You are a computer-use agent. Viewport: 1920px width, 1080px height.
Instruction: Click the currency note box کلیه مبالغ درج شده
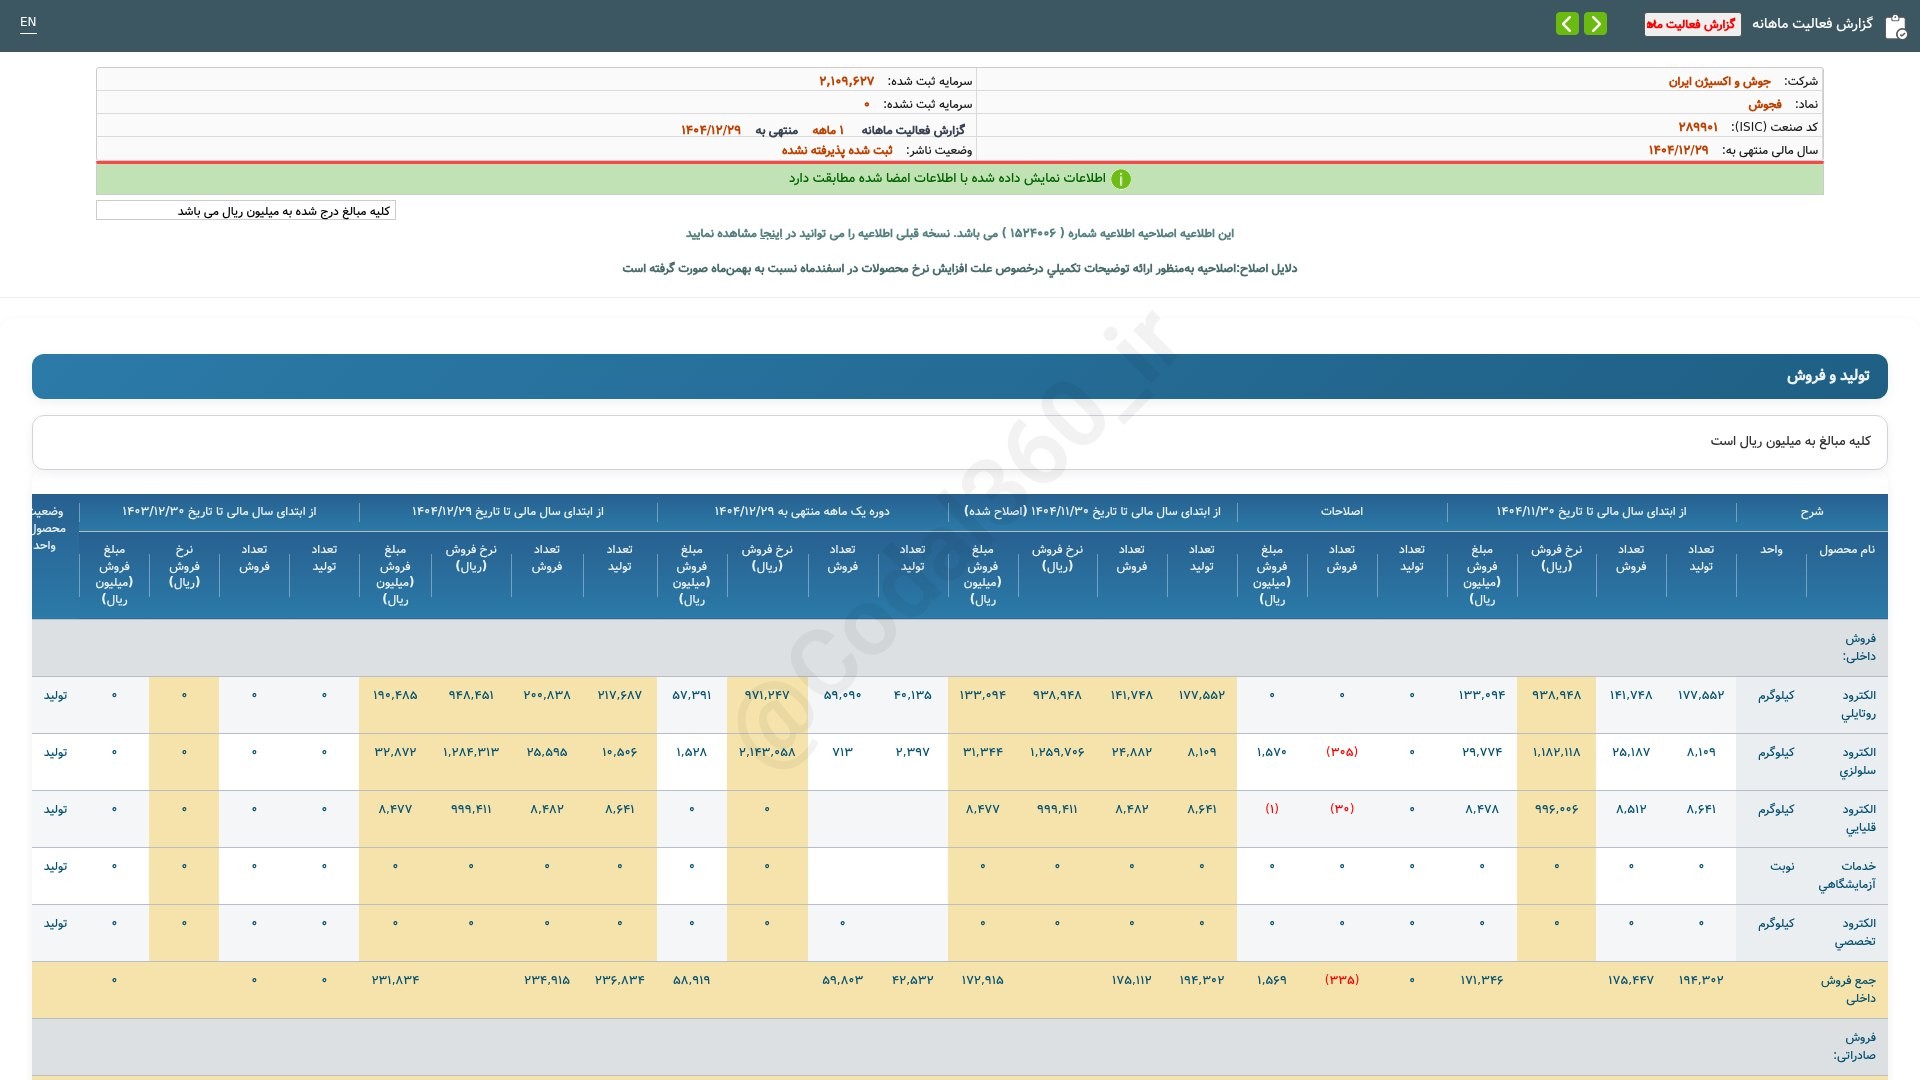[246, 211]
